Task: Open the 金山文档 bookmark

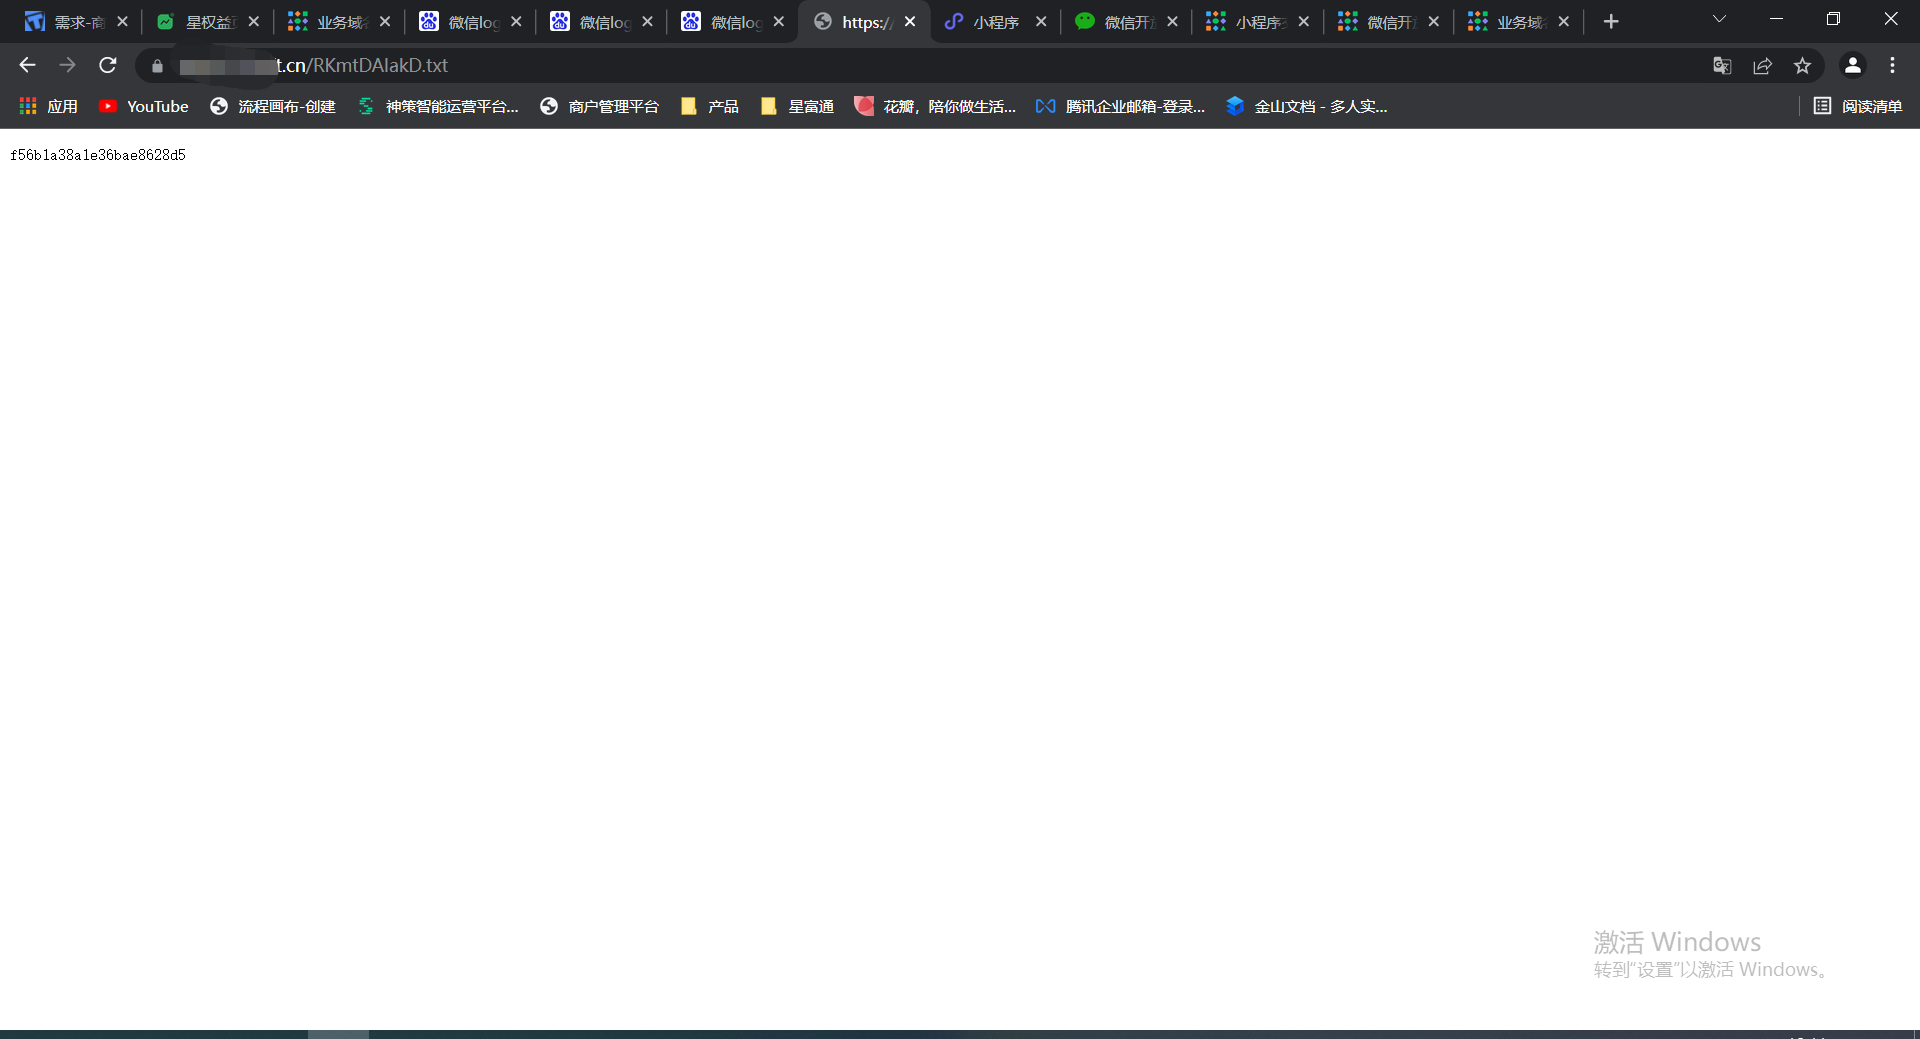Action: coord(1306,106)
